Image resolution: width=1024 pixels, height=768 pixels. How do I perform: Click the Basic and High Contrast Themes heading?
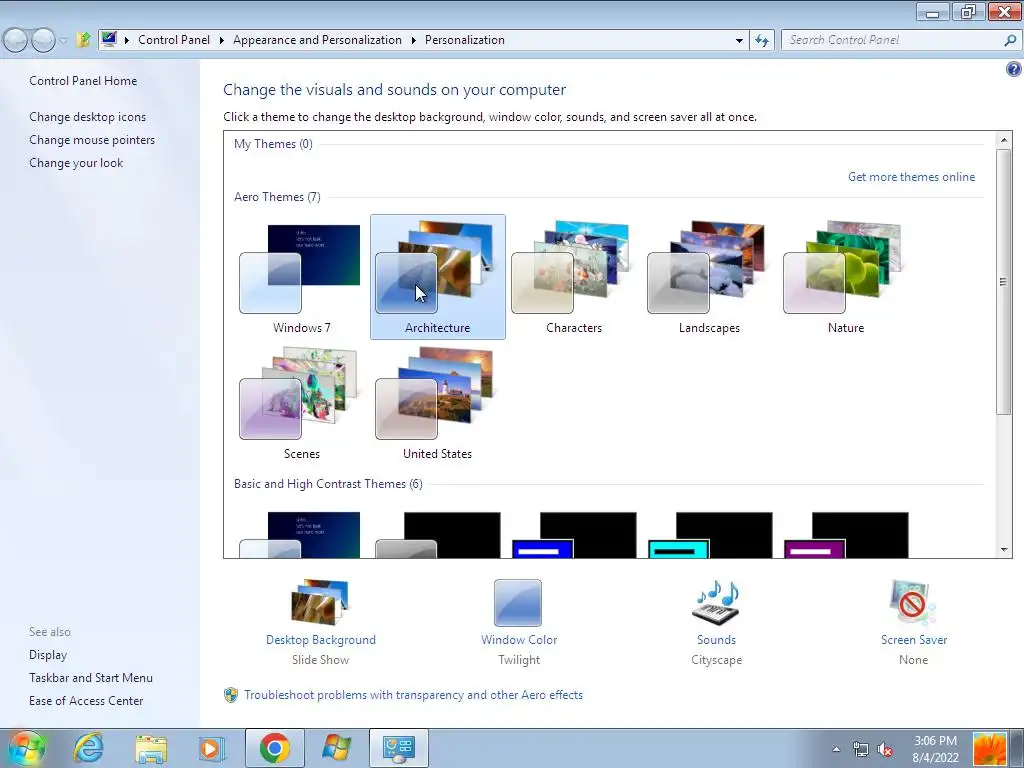point(328,484)
